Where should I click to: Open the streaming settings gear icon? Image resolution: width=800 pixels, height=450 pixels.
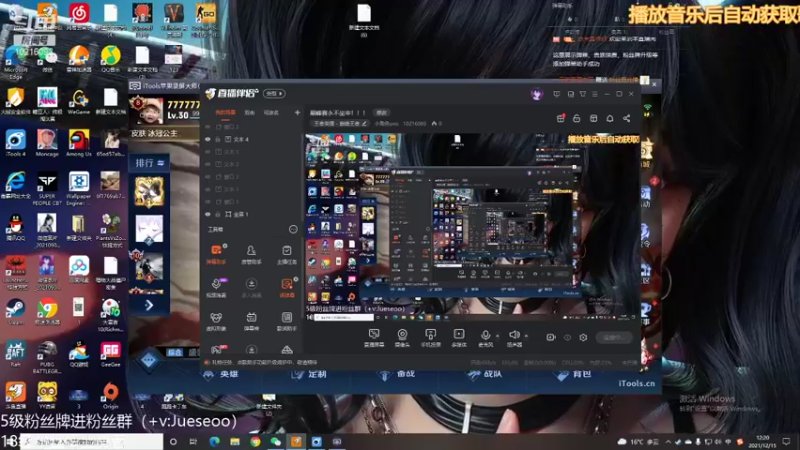pos(583,337)
